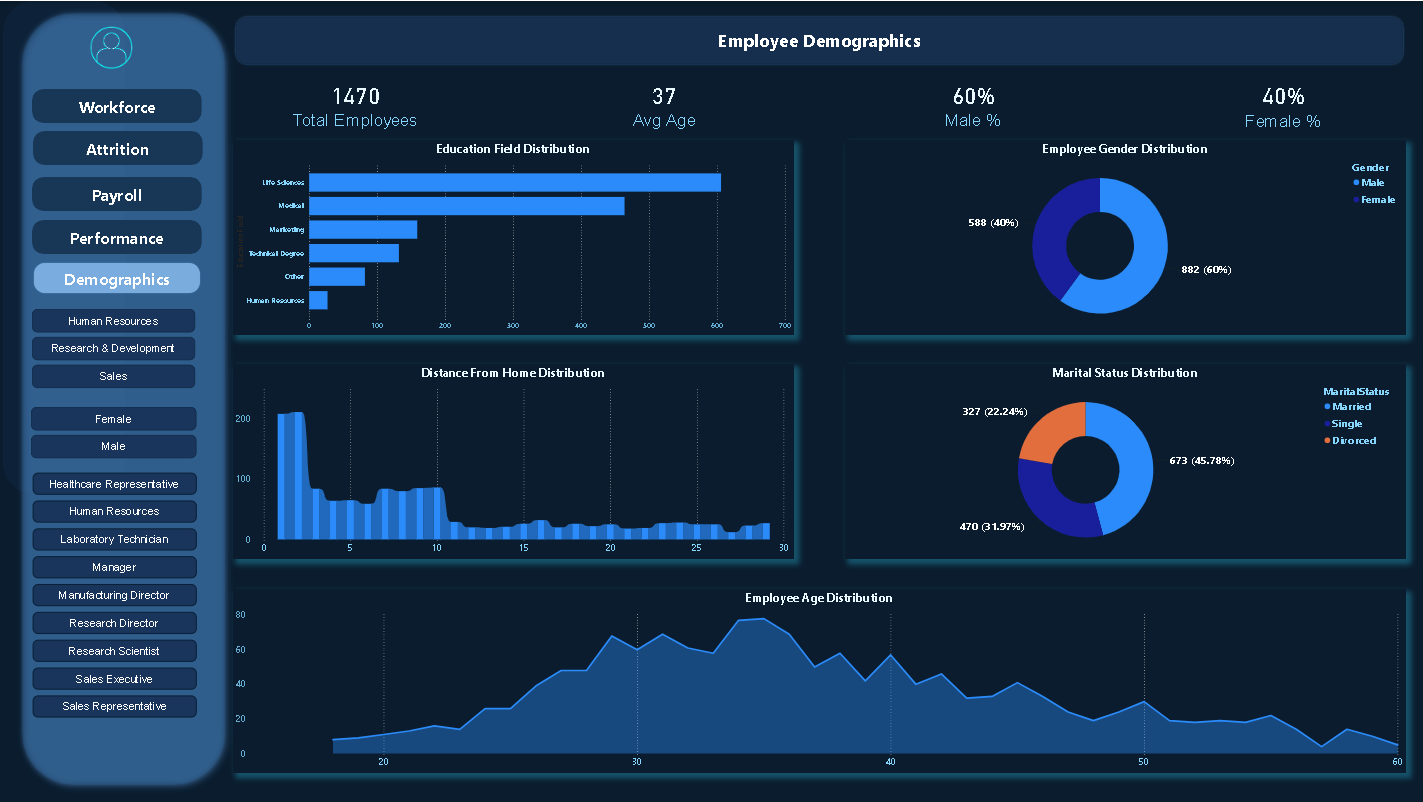Choose the Sales Representative role filter

click(x=114, y=706)
